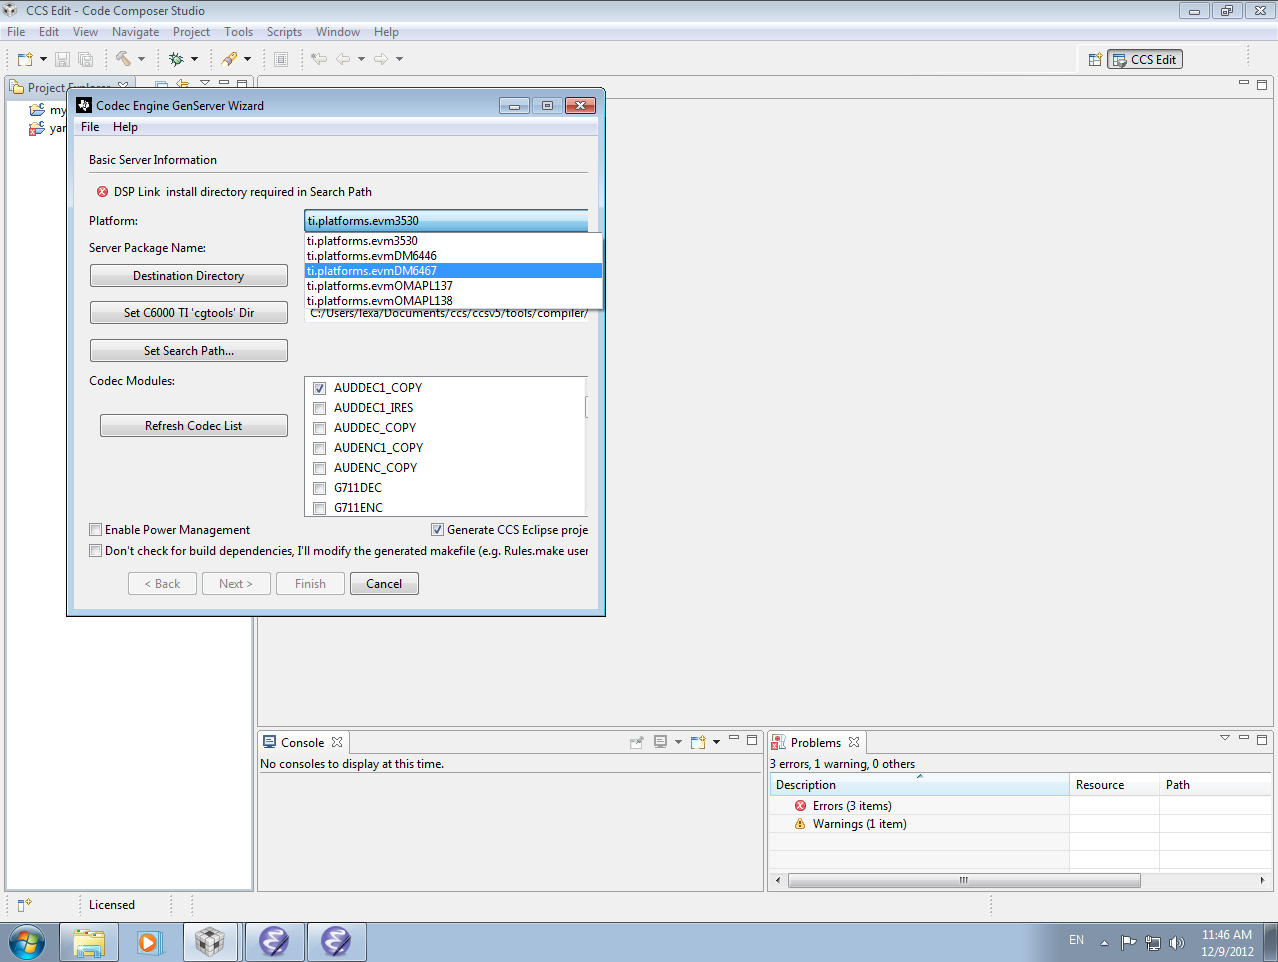The height and width of the screenshot is (962, 1278).
Task: Open Code Composer Studio cube taskbar icon
Action: pyautogui.click(x=210, y=942)
